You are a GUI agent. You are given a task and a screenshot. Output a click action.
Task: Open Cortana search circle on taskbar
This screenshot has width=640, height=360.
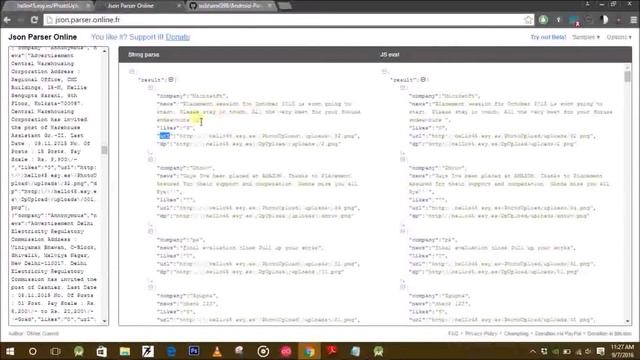(x=33, y=351)
